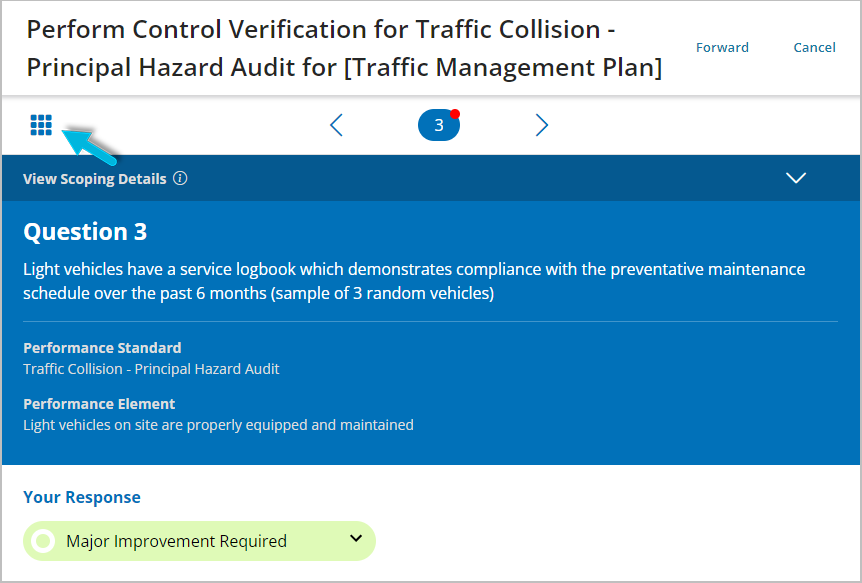Screen dimensions: 862x583
Task: Click the Question 3 heading
Action: pyautogui.click(x=85, y=232)
